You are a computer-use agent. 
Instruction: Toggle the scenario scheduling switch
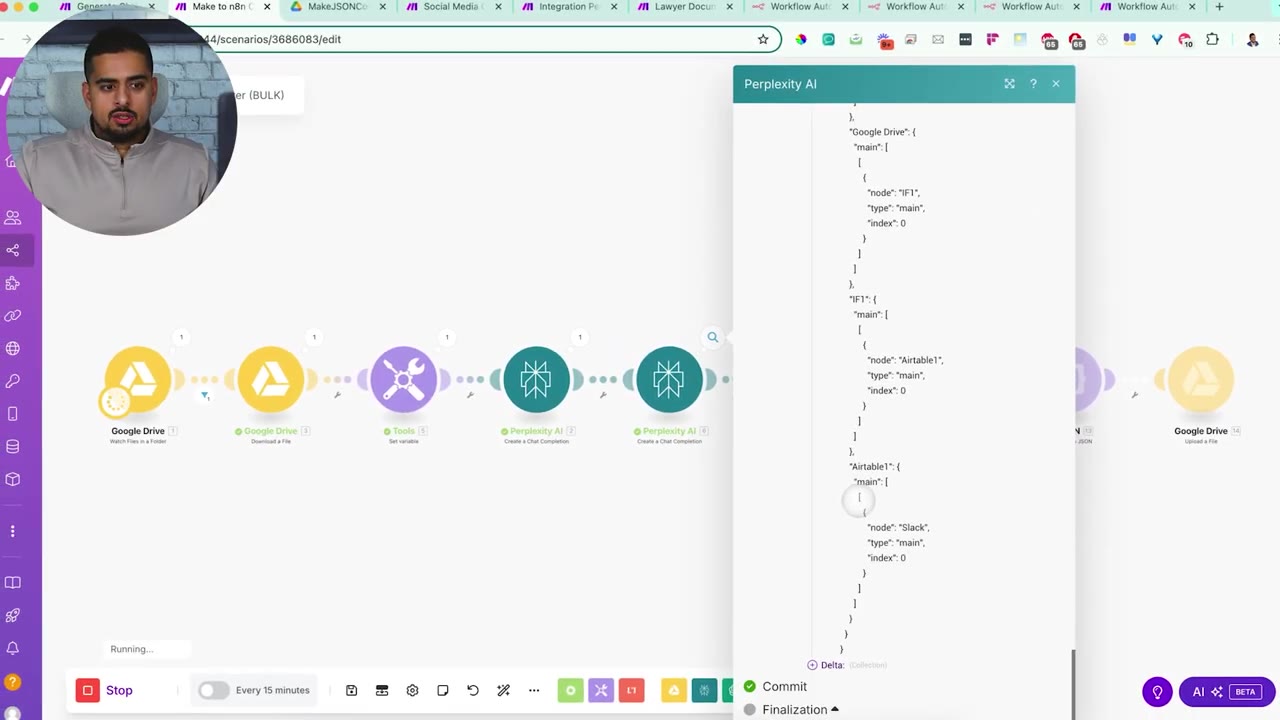[213, 690]
